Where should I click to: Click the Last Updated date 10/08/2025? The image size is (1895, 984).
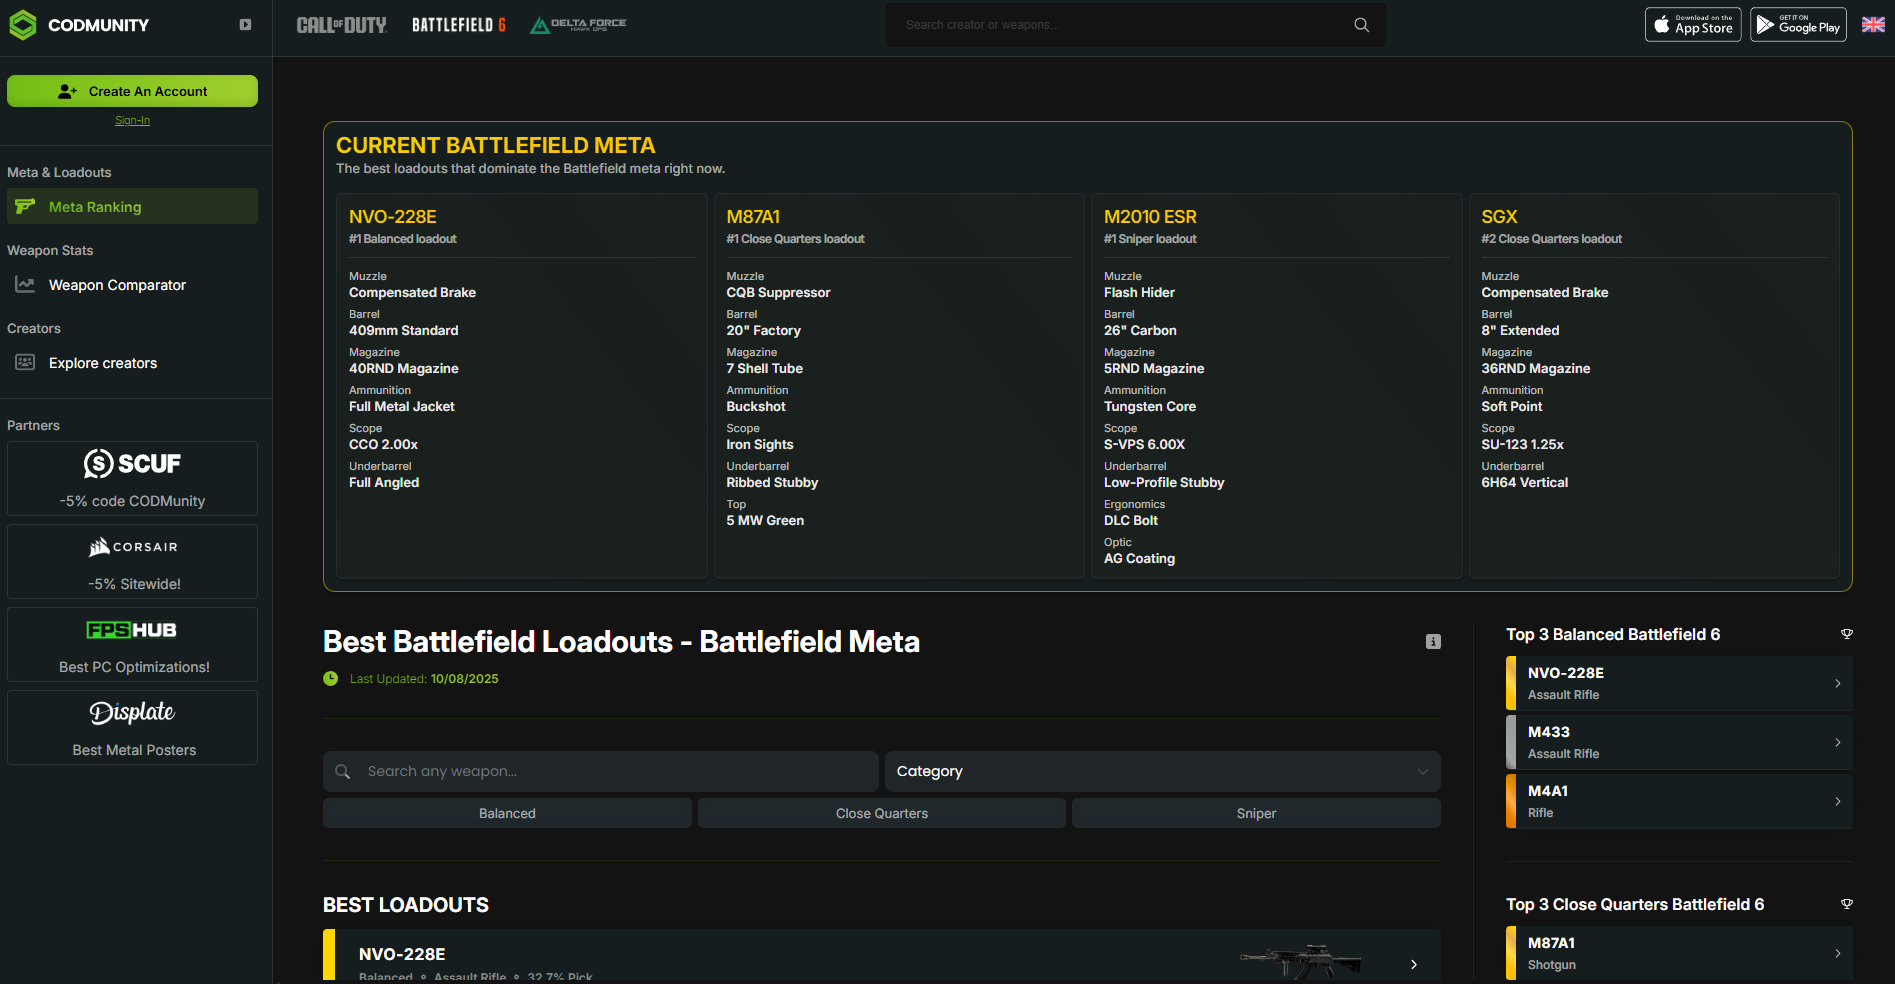pos(464,679)
